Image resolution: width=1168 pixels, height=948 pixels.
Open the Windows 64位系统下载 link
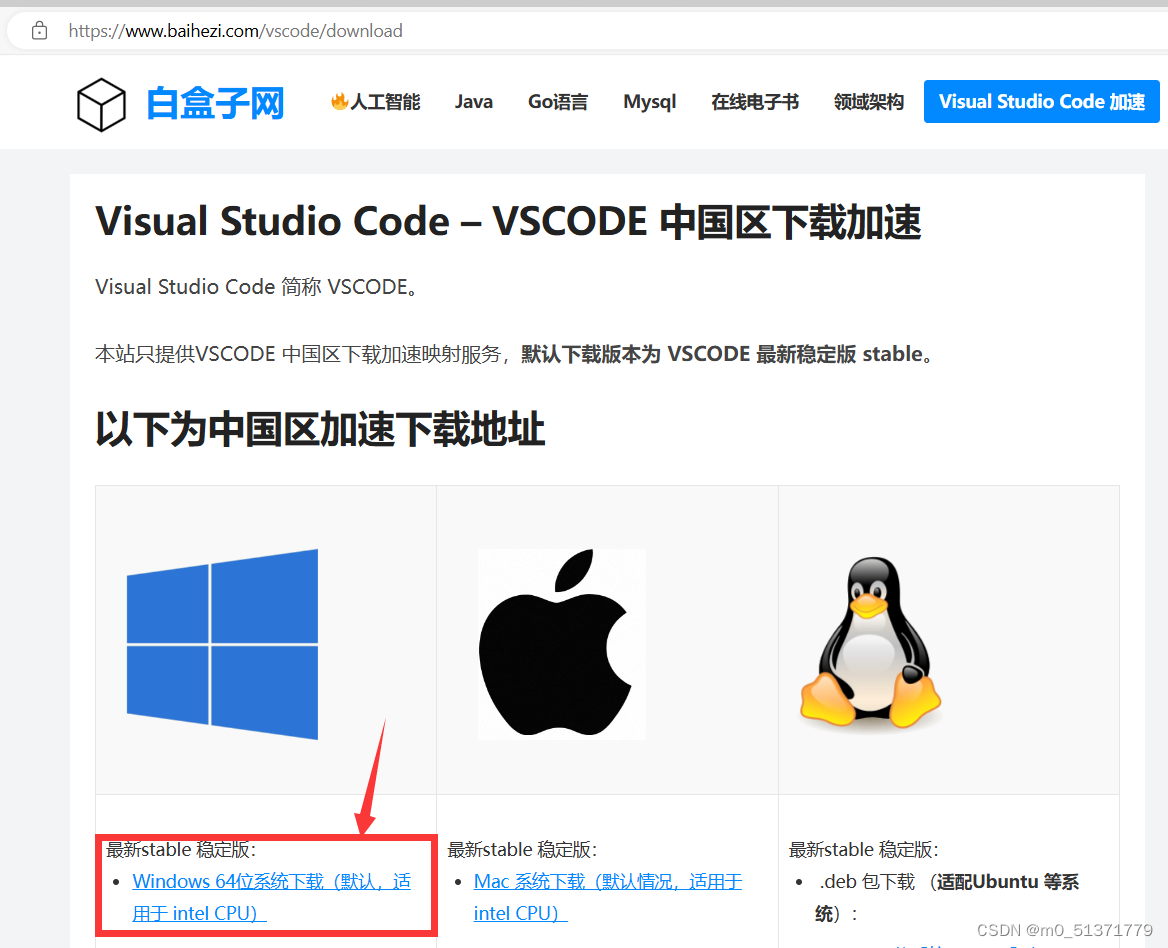(x=271, y=897)
